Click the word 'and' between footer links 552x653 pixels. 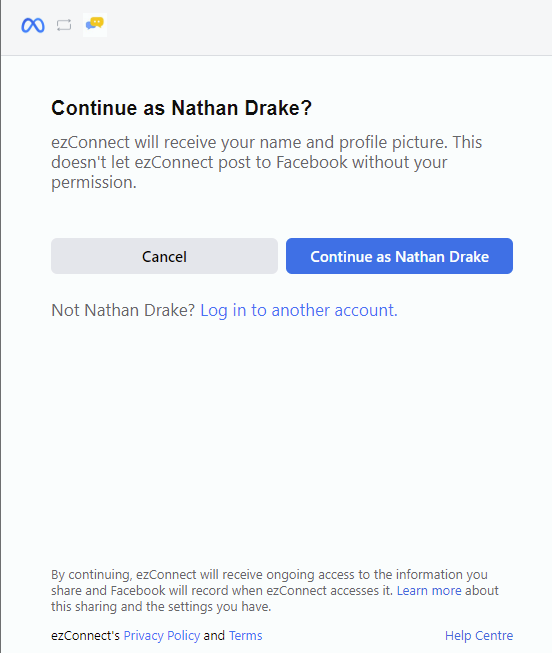(214, 636)
